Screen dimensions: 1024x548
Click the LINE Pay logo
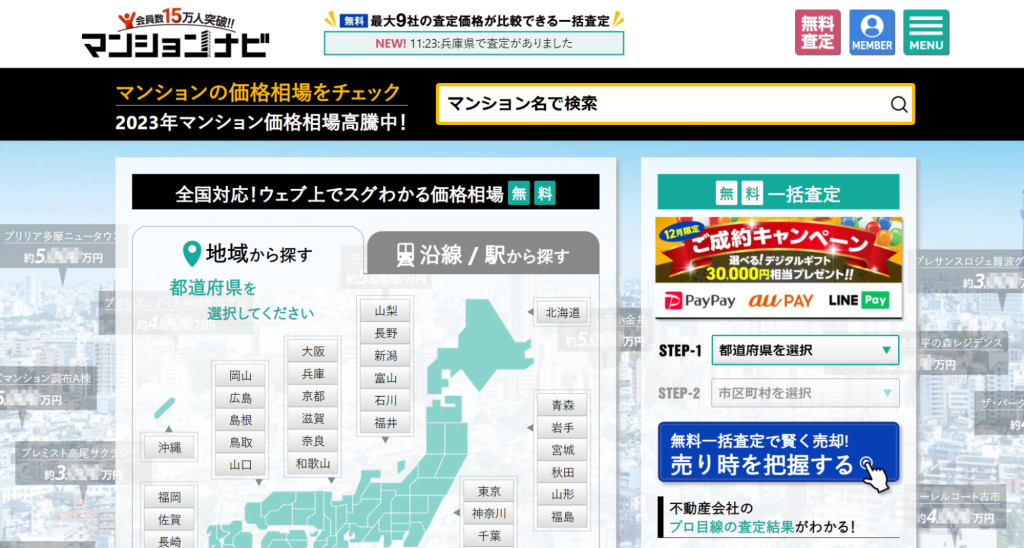[859, 300]
